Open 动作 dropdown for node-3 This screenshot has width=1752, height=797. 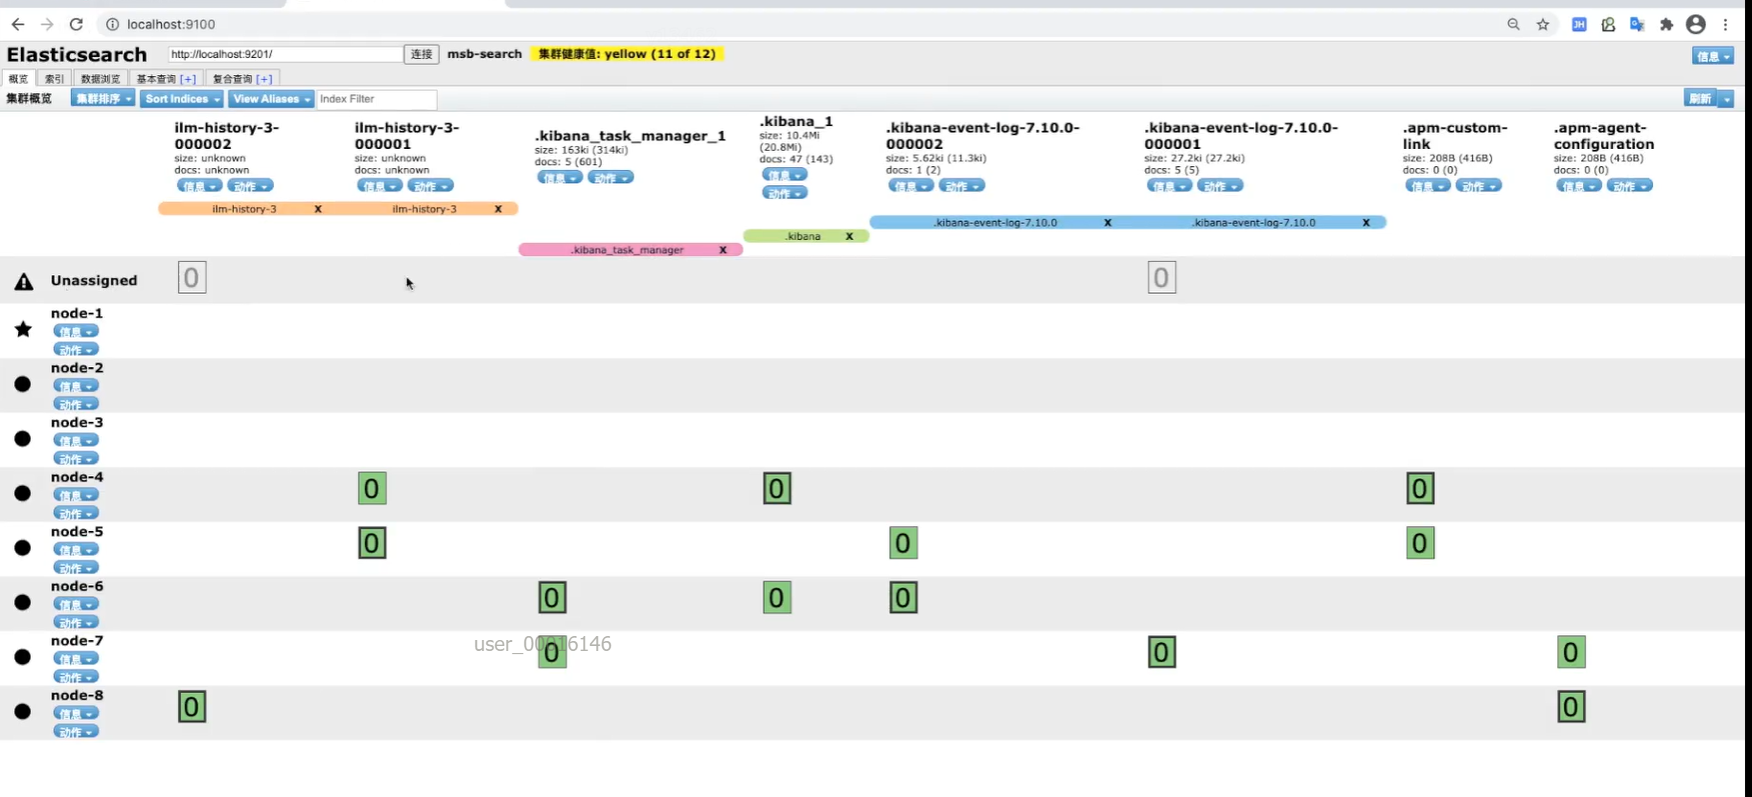click(76, 459)
